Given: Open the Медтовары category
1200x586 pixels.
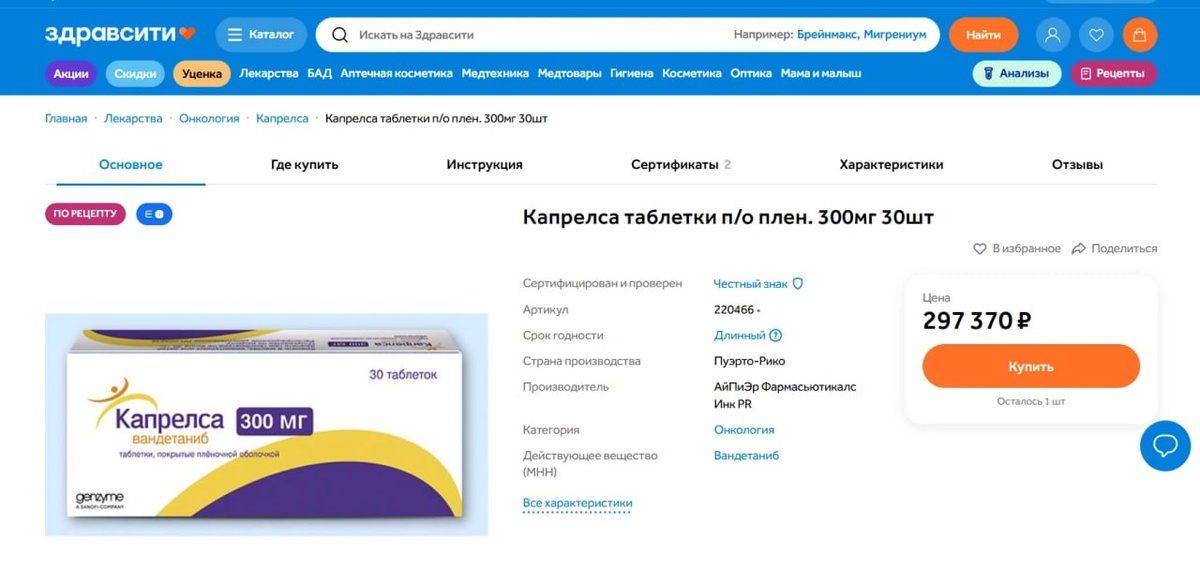Looking at the screenshot, I should [570, 73].
